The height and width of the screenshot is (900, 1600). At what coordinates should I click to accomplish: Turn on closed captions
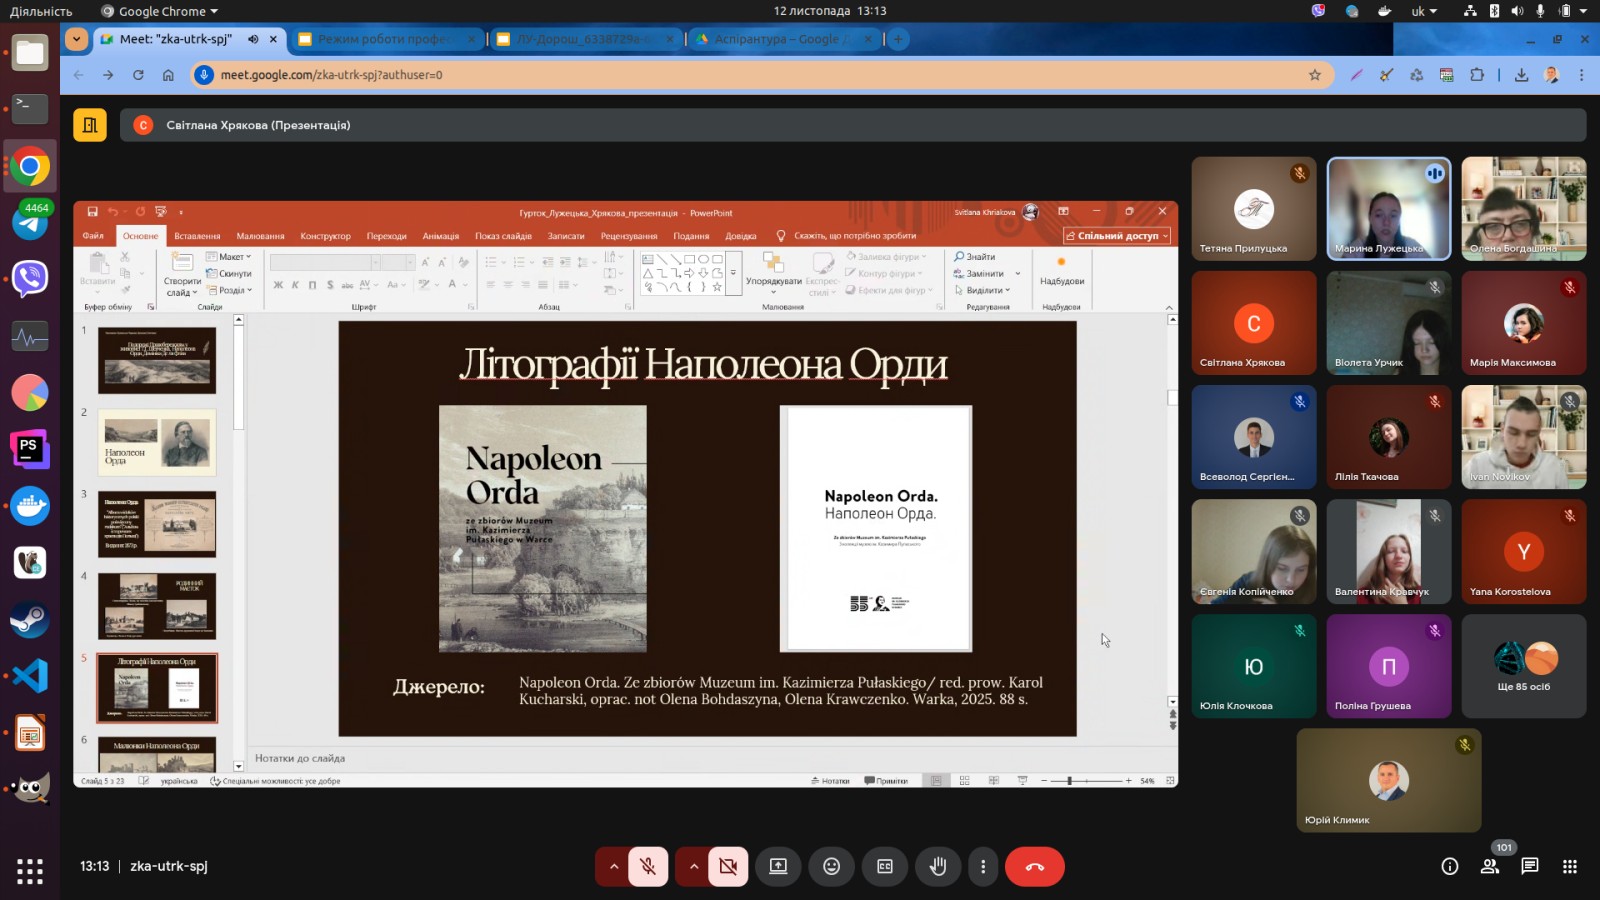[x=885, y=867]
